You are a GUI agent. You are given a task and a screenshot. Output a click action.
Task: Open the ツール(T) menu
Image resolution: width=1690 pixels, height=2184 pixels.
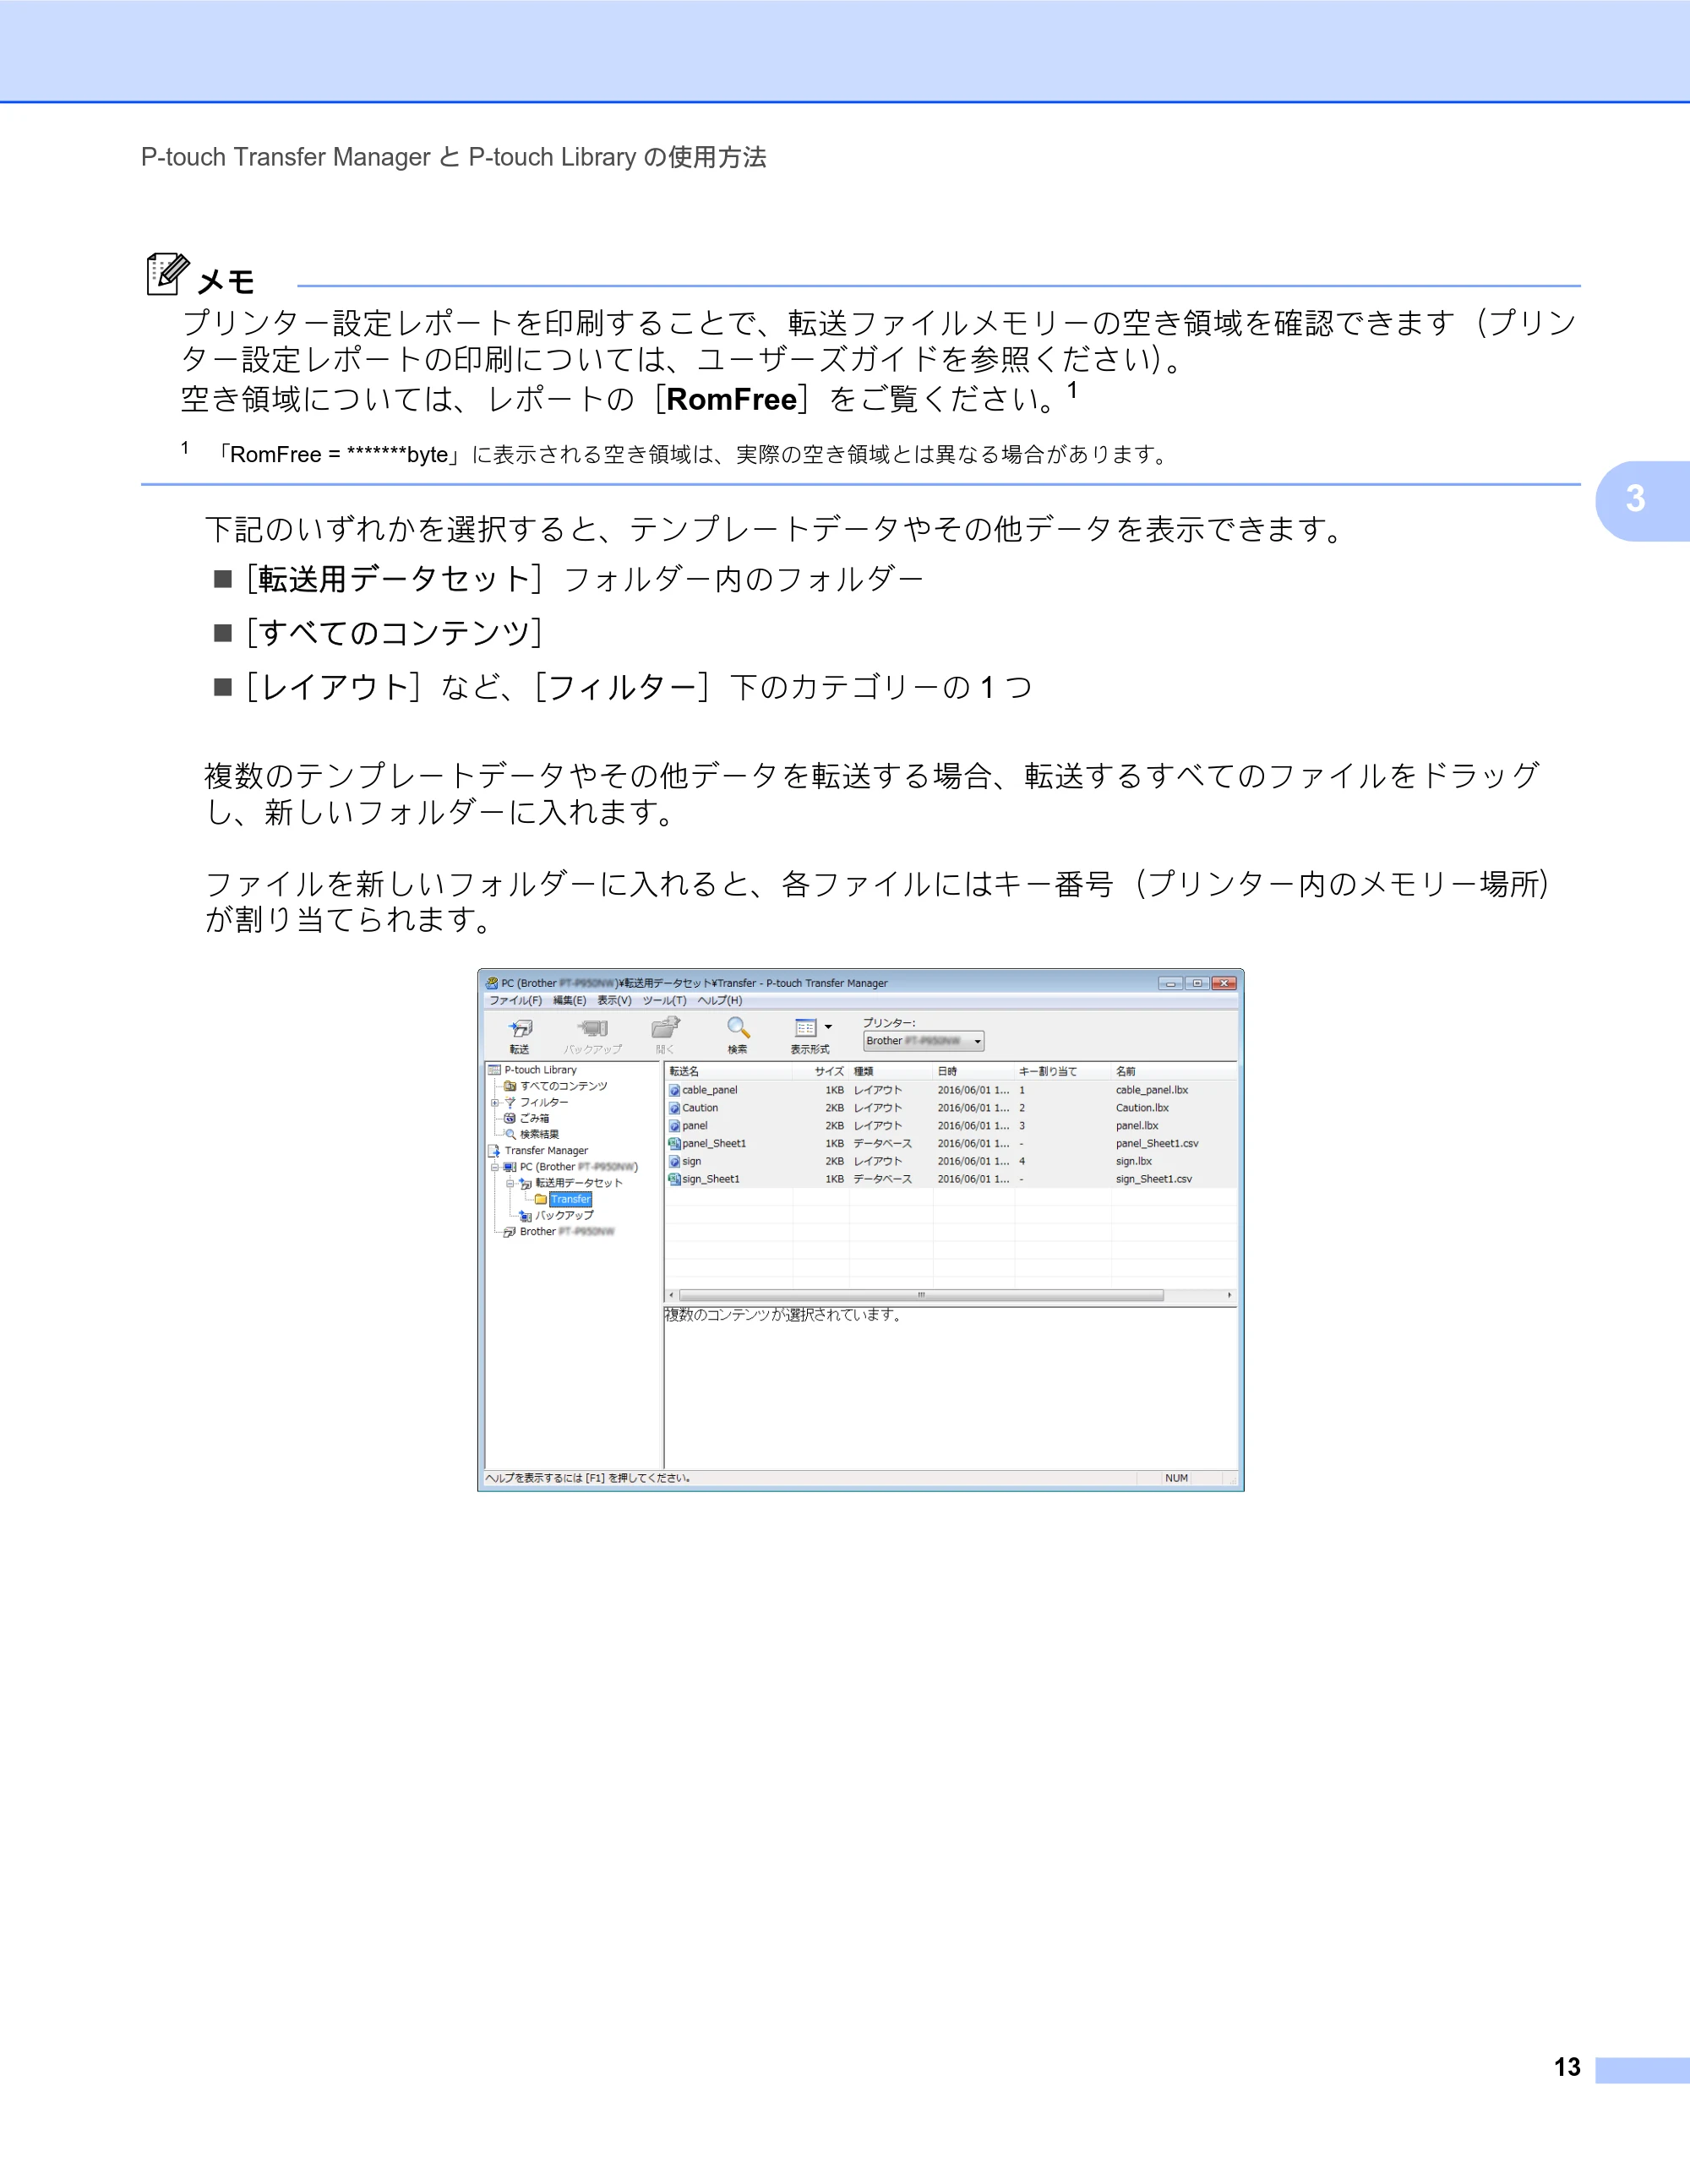(664, 1000)
